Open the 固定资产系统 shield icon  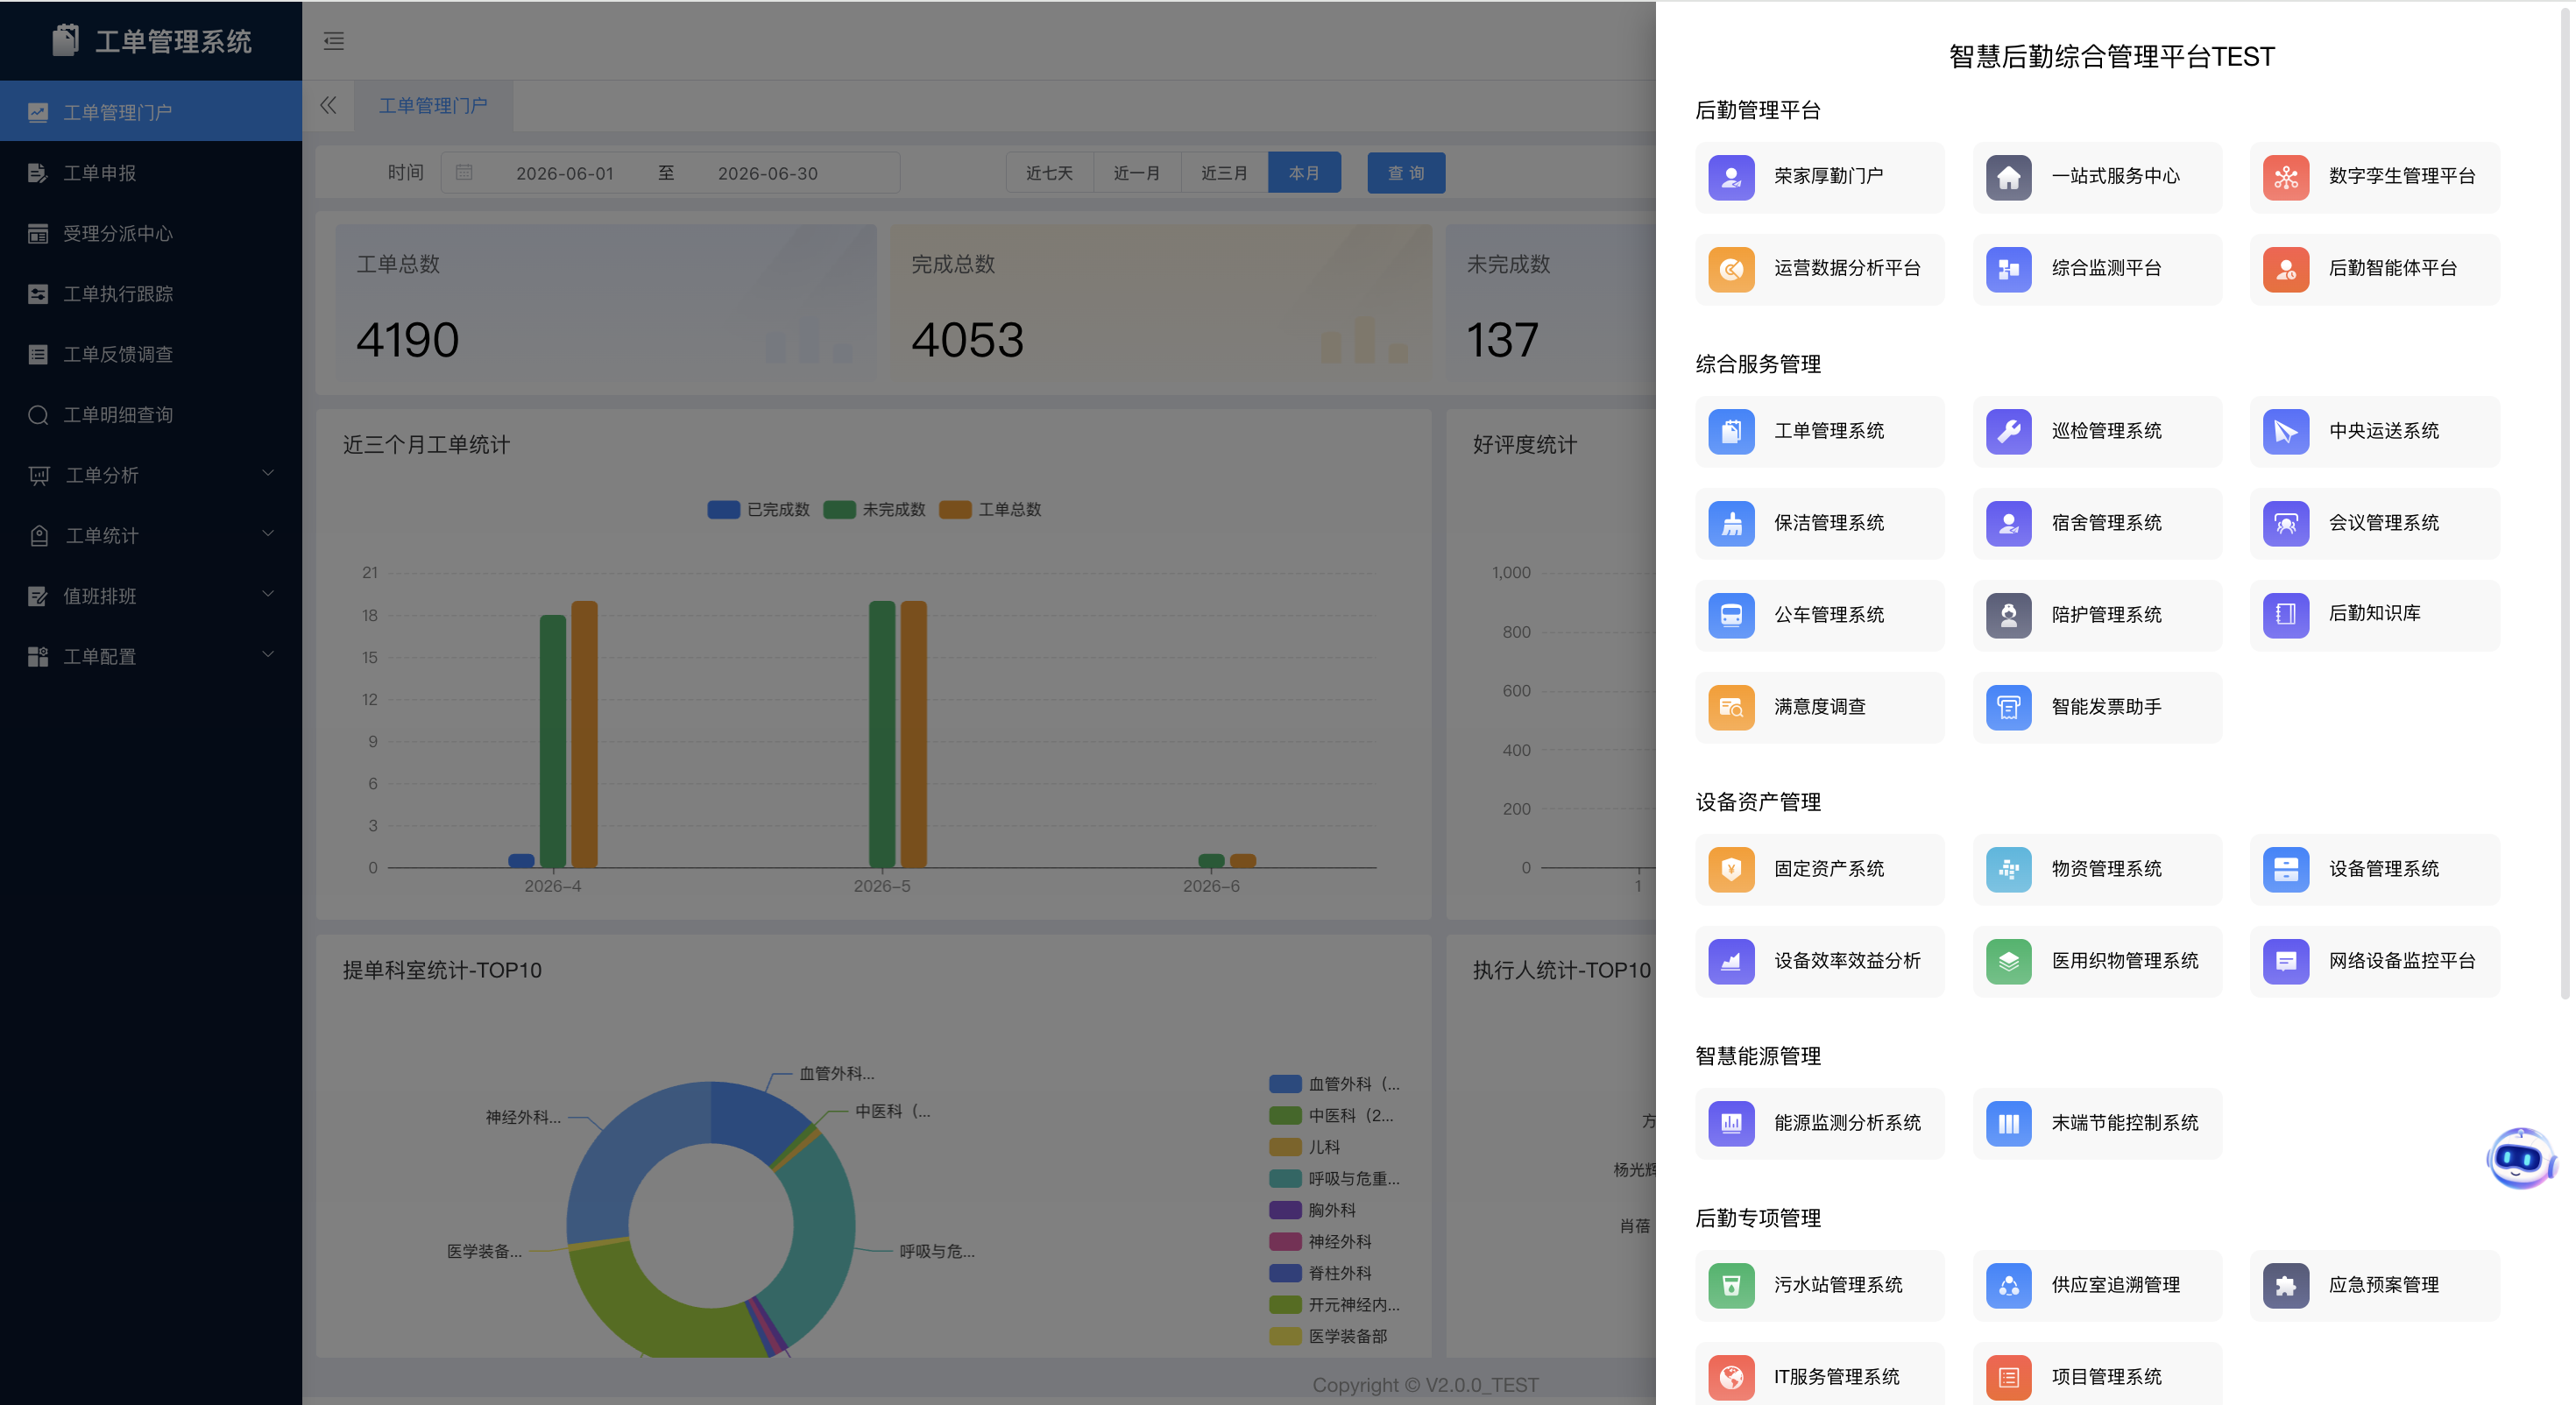pos(1731,869)
